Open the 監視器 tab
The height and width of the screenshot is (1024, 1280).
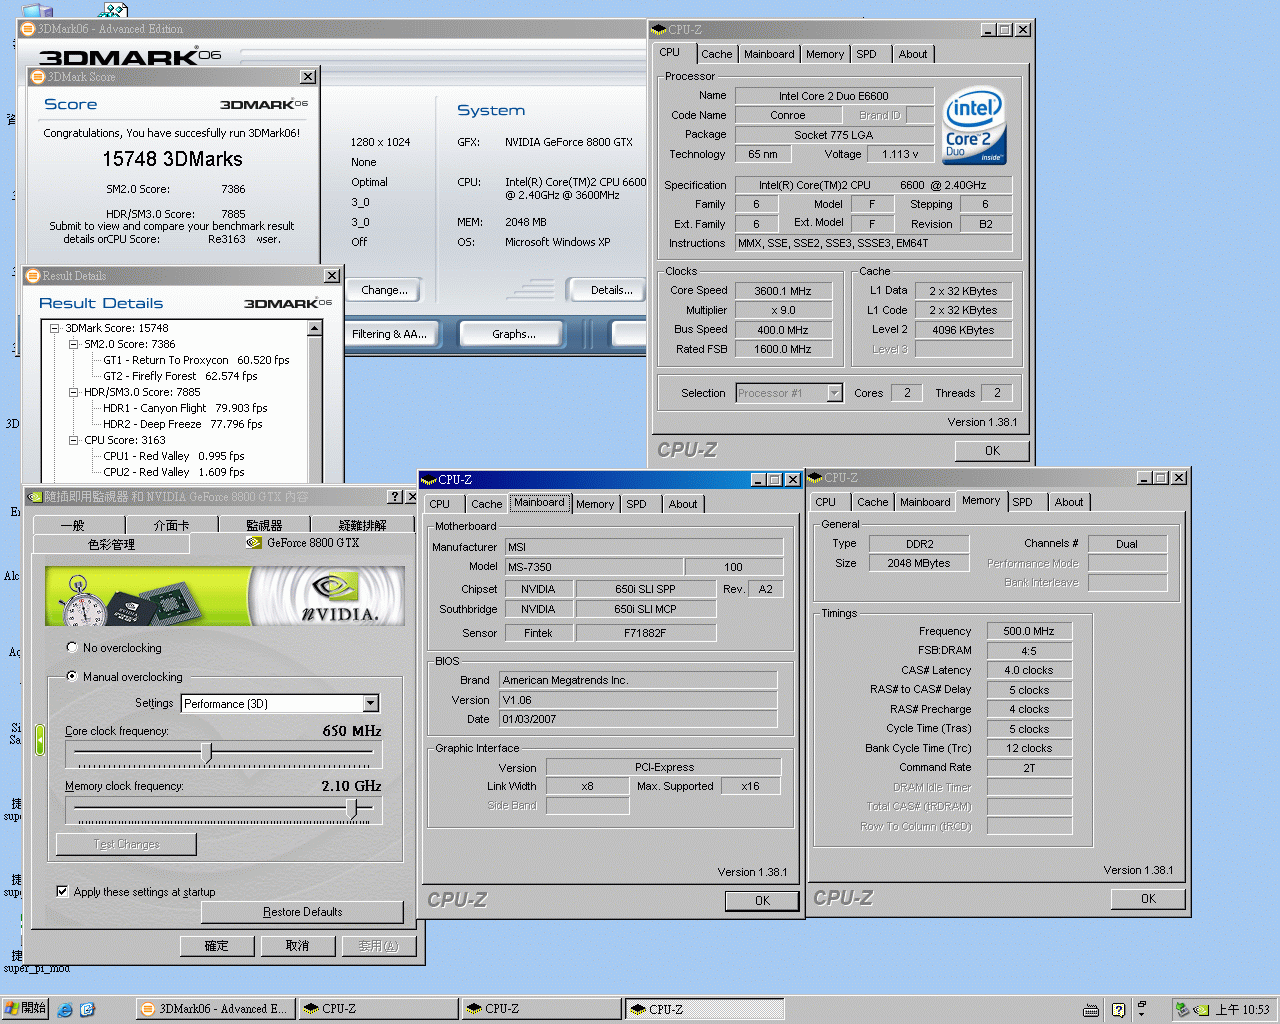(264, 525)
